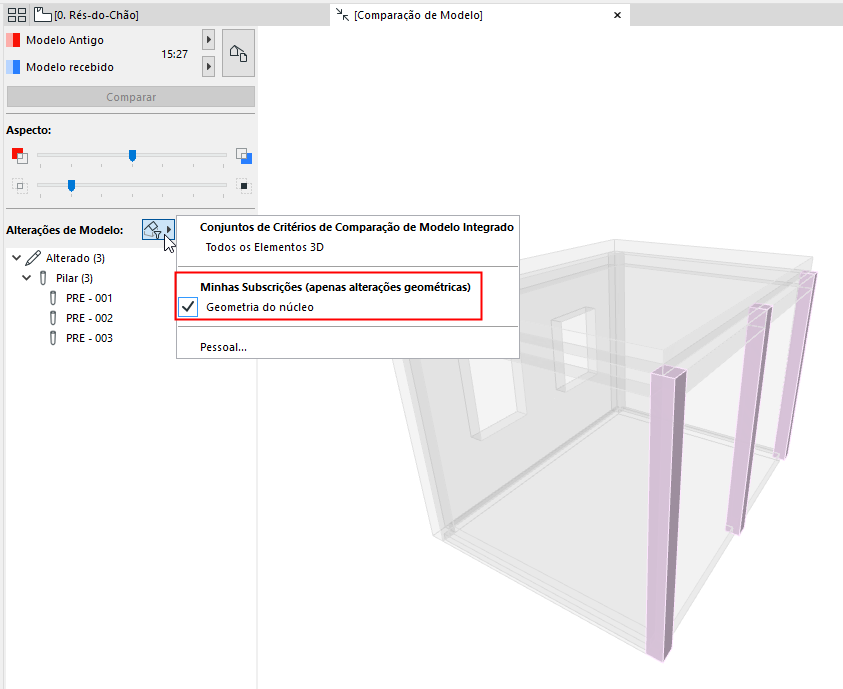This screenshot has height=689, width=843.
Task: Click the new-model blue overlay icon
Action: (x=244, y=156)
